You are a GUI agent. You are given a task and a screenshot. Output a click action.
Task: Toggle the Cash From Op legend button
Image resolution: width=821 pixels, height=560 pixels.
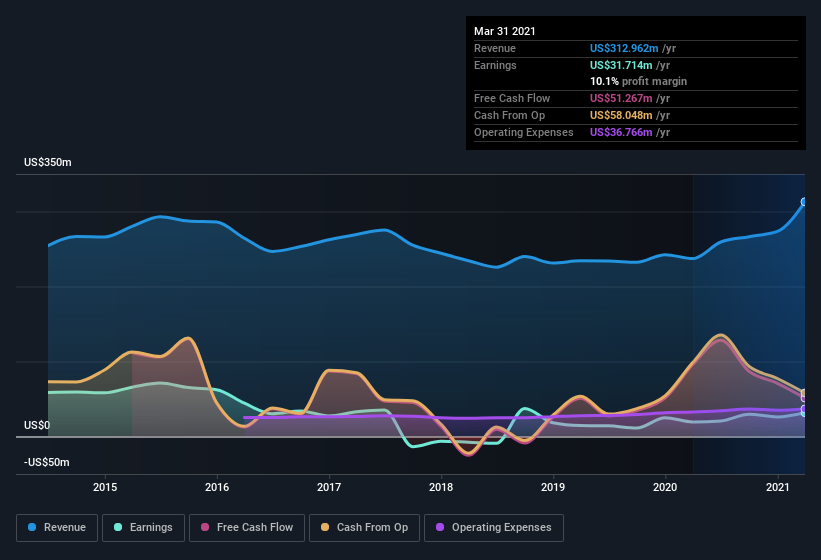[x=364, y=528]
